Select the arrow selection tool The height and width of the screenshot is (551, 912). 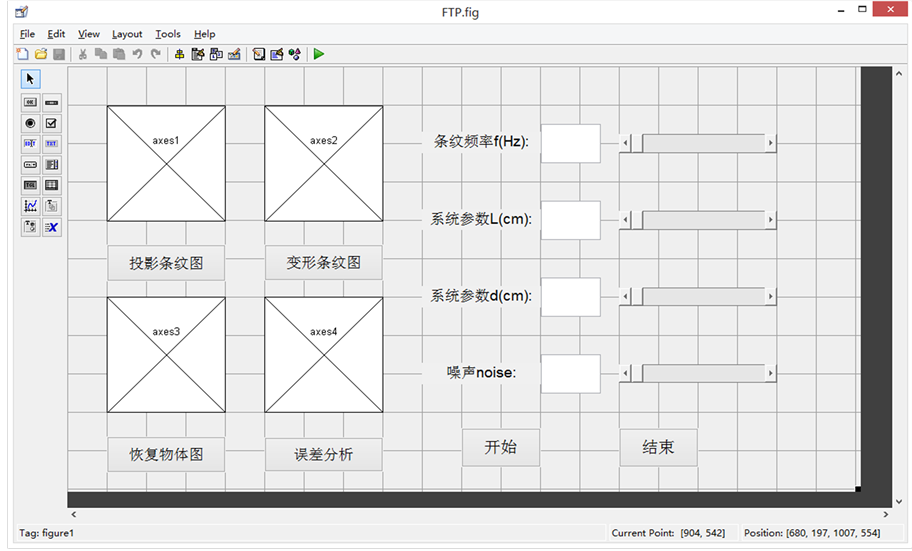click(x=30, y=79)
